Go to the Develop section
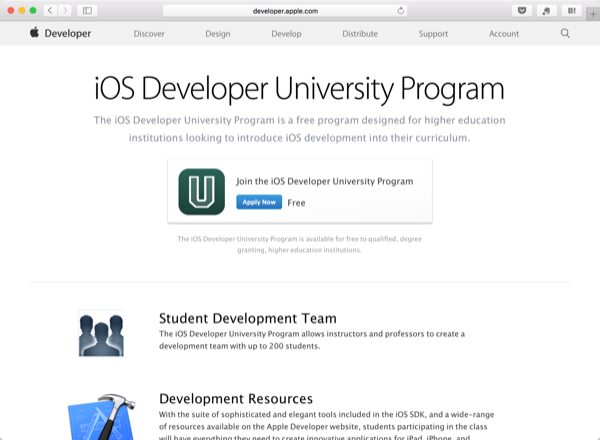The height and width of the screenshot is (440, 600). 286,33
